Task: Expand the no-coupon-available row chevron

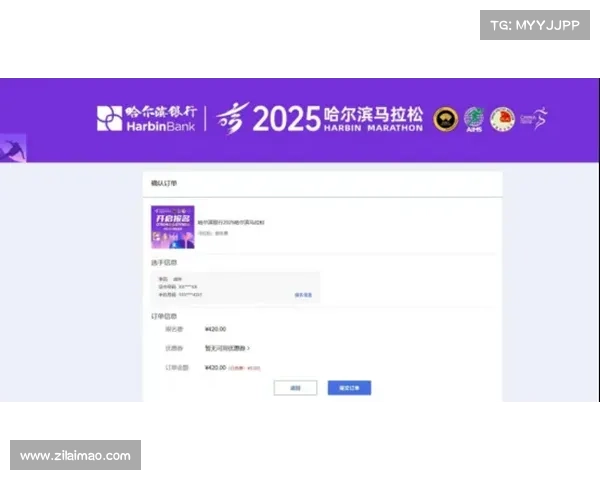Action: point(249,348)
